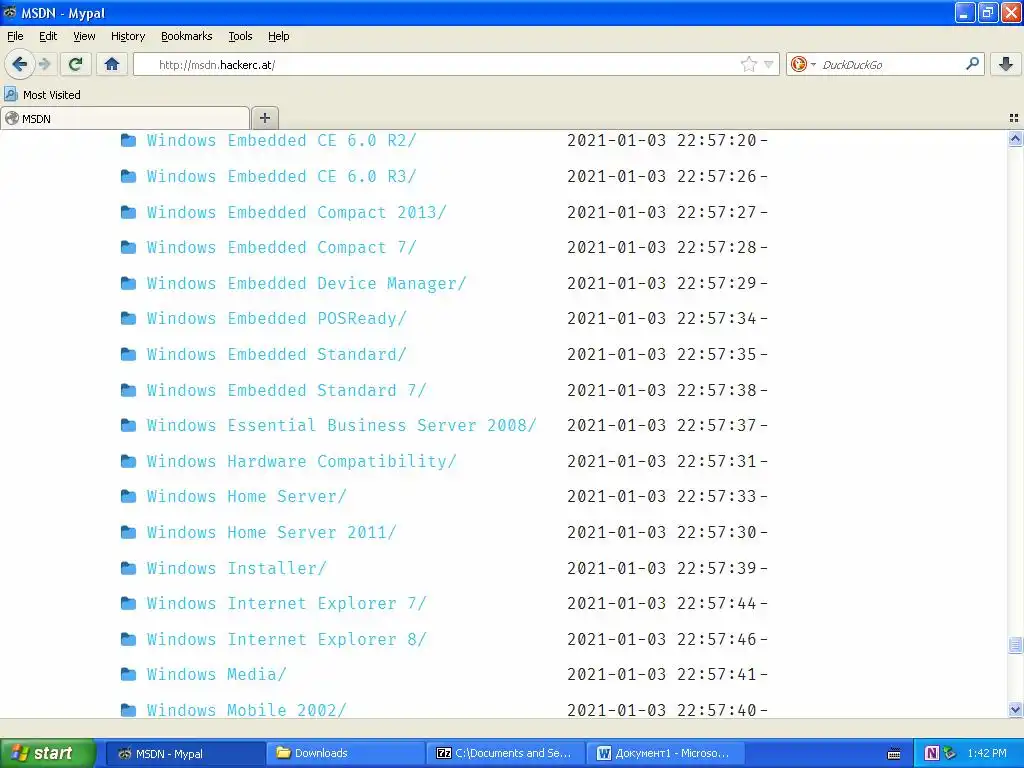Open the Downloads arrow toolbar button

[x=1006, y=64]
